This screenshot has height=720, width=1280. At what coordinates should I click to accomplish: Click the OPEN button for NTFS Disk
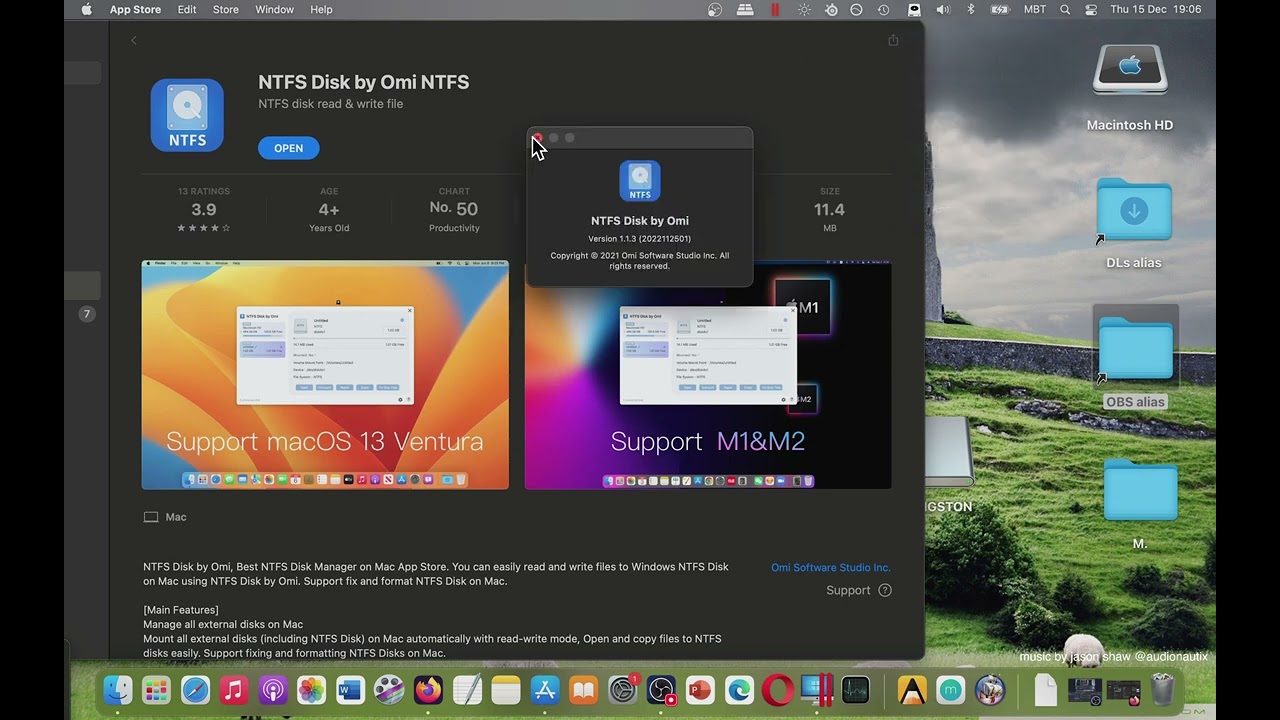tap(289, 148)
